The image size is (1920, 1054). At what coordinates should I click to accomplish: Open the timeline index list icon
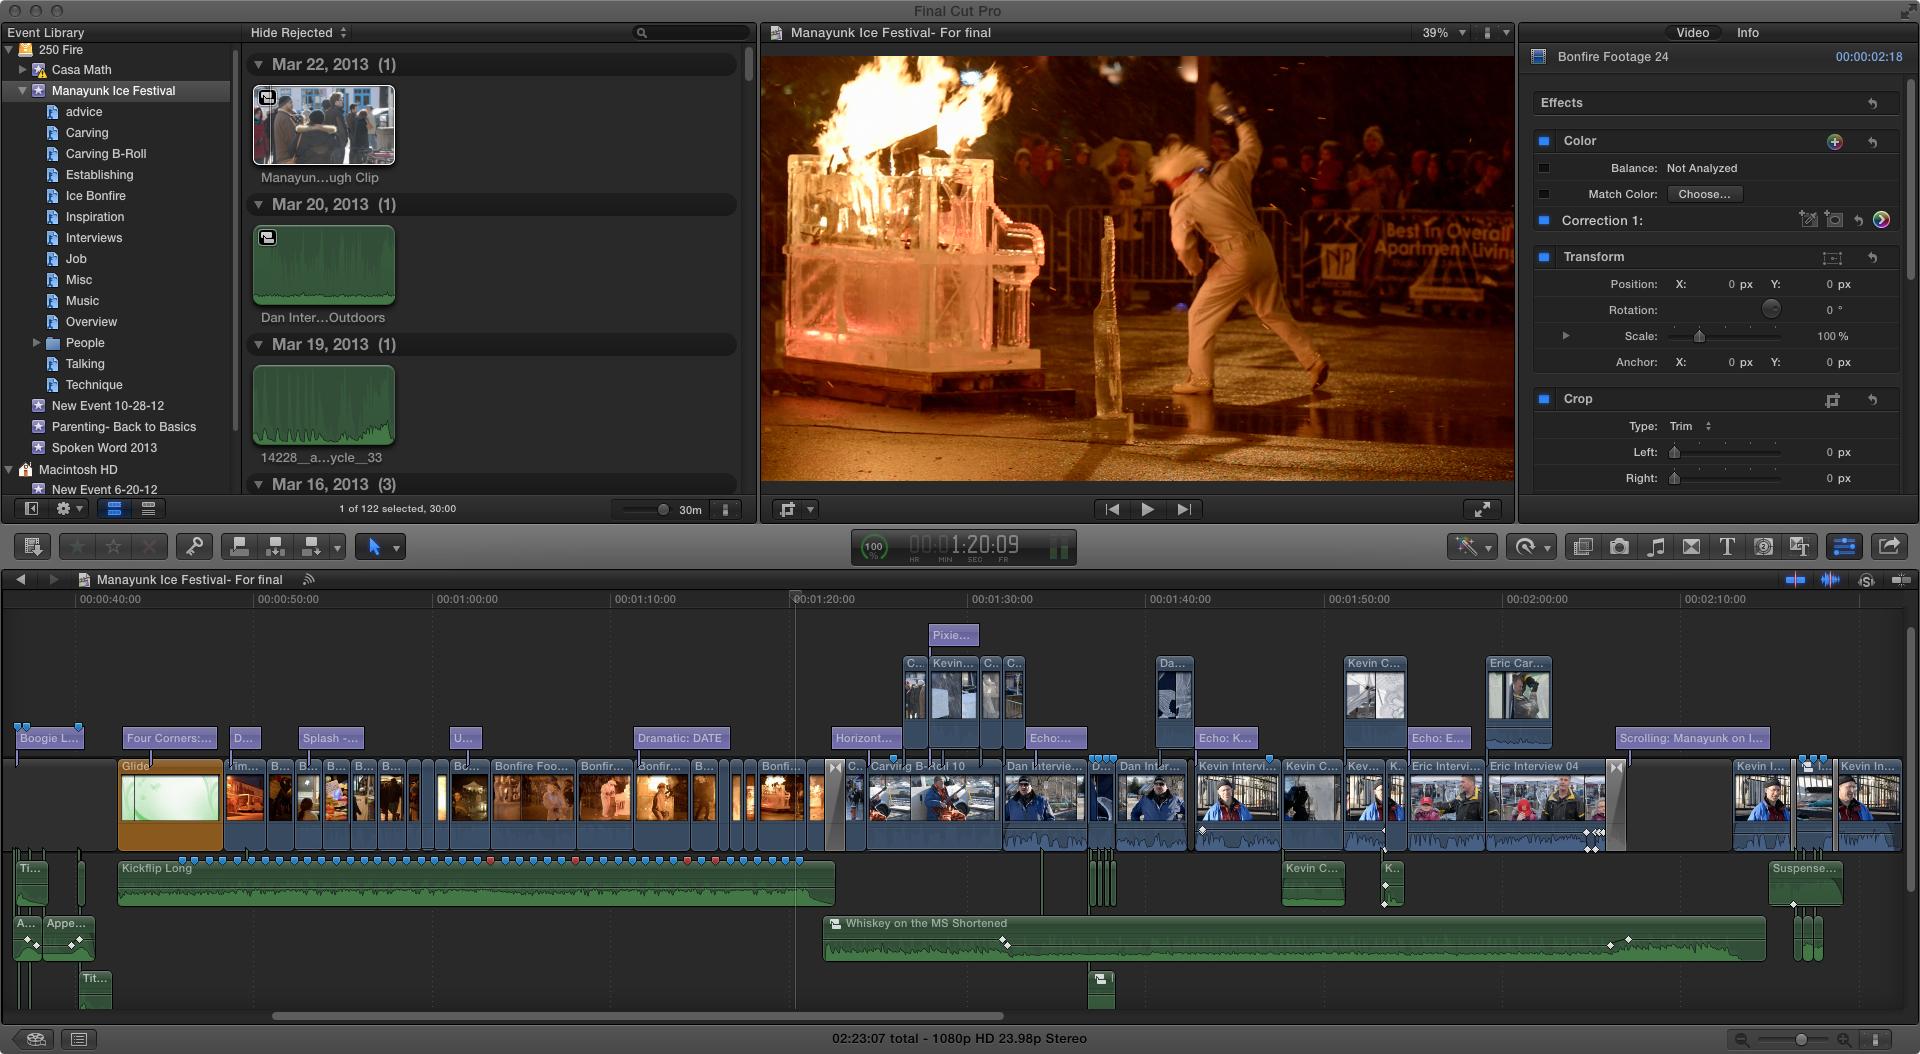click(80, 1039)
